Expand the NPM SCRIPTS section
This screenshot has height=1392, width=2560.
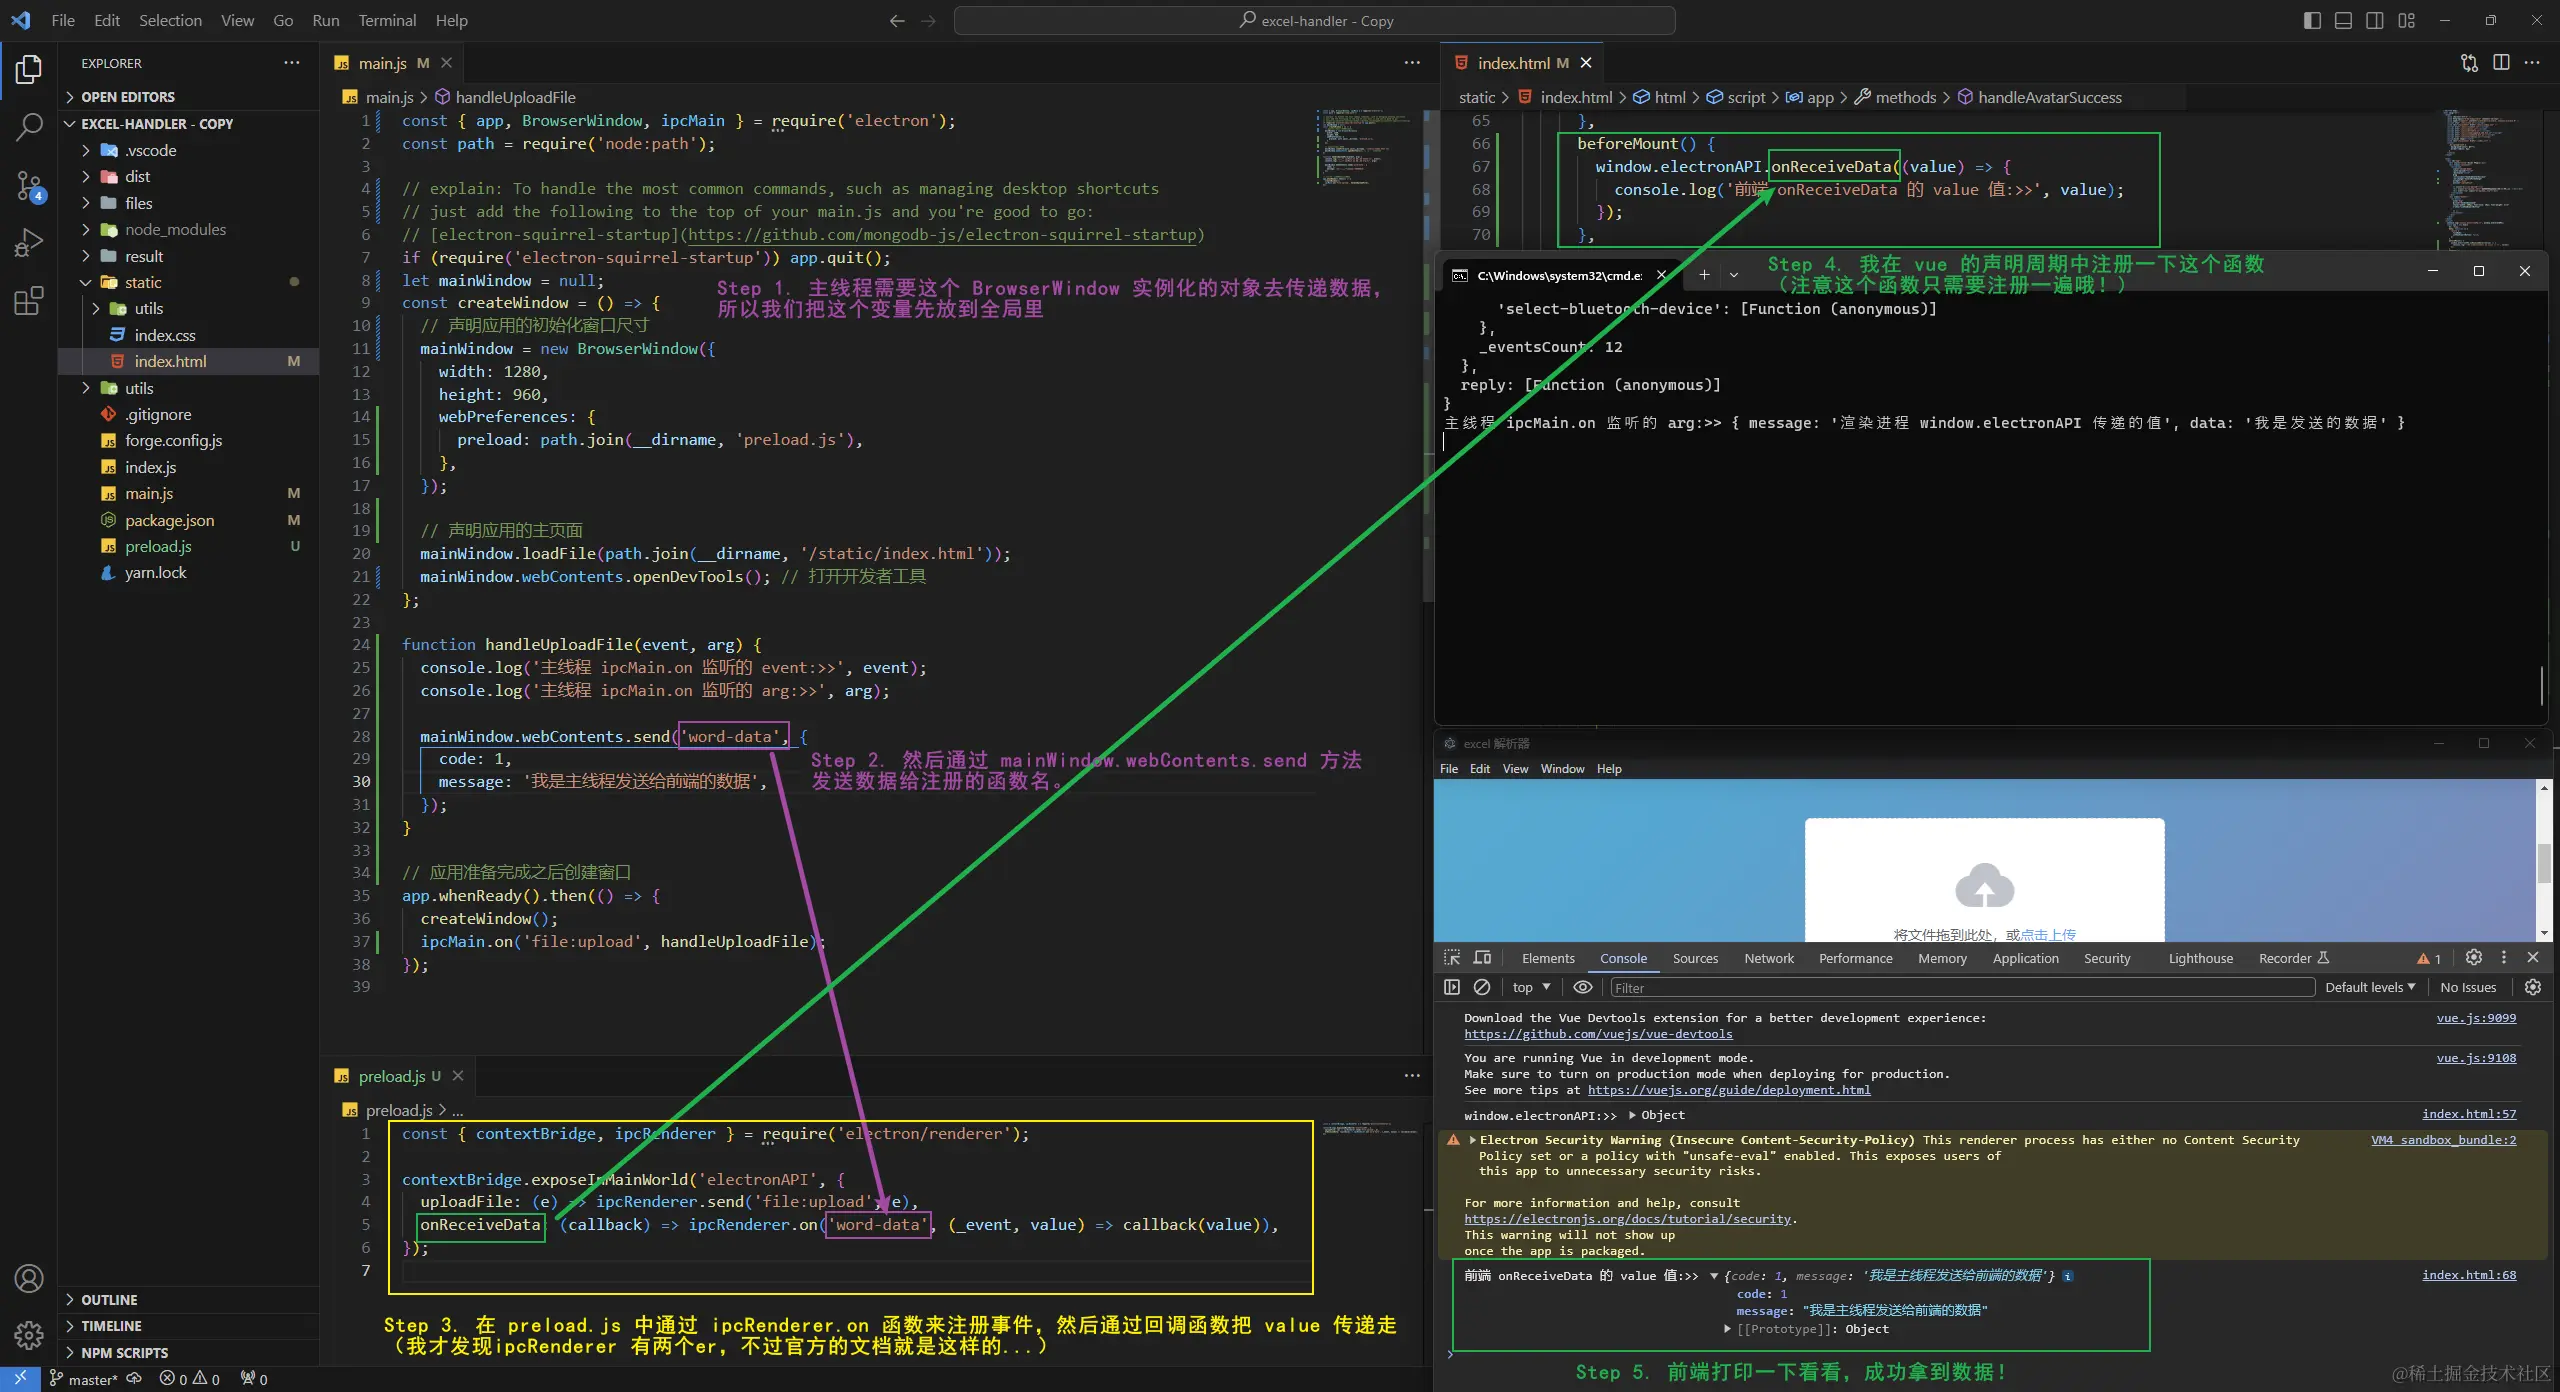[x=124, y=1353]
